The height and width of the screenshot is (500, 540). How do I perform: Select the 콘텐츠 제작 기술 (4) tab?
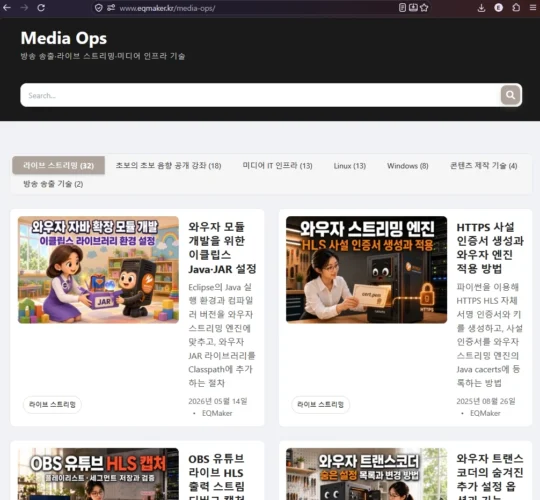[484, 166]
